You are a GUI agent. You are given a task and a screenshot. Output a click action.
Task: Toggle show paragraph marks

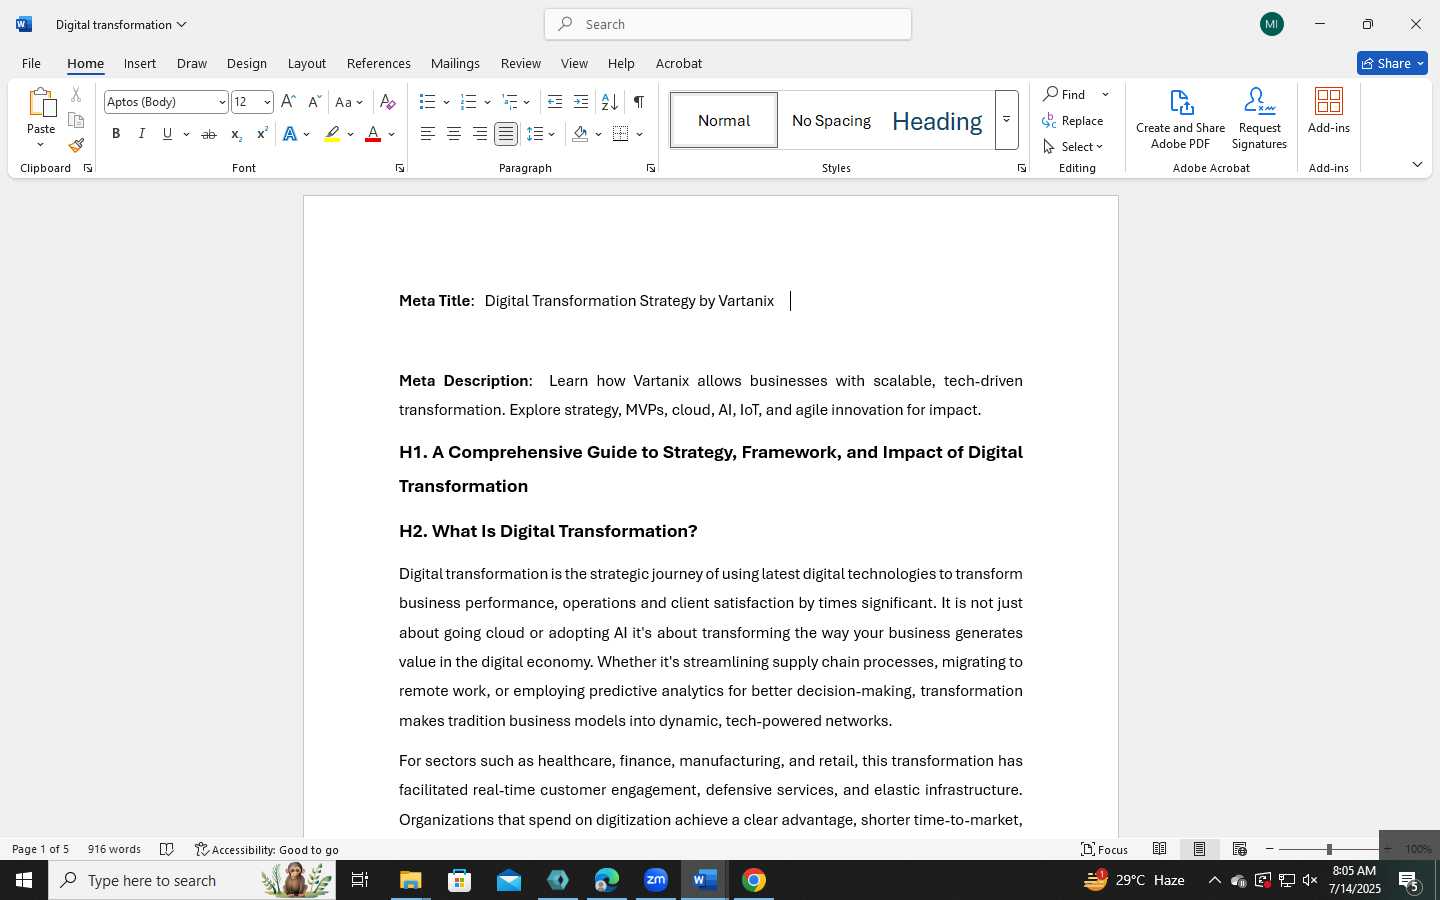638,102
